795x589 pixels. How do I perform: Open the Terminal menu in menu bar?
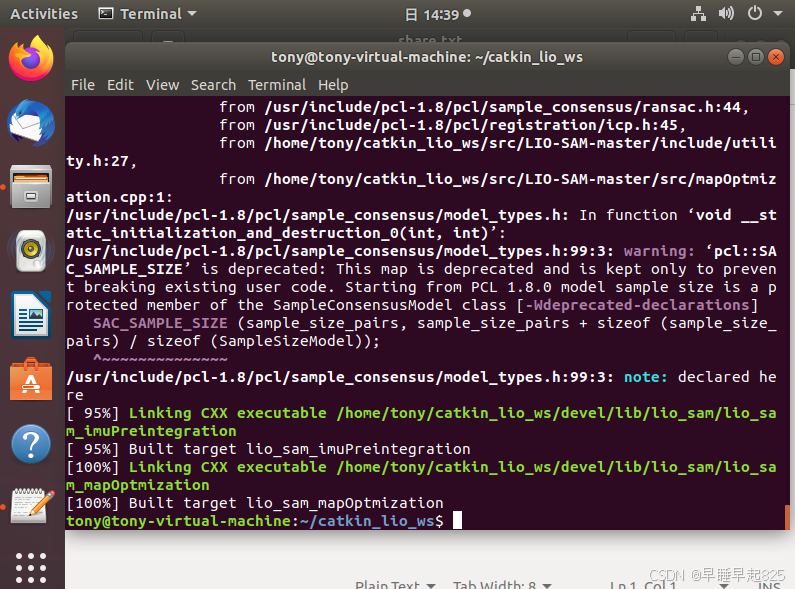(277, 85)
